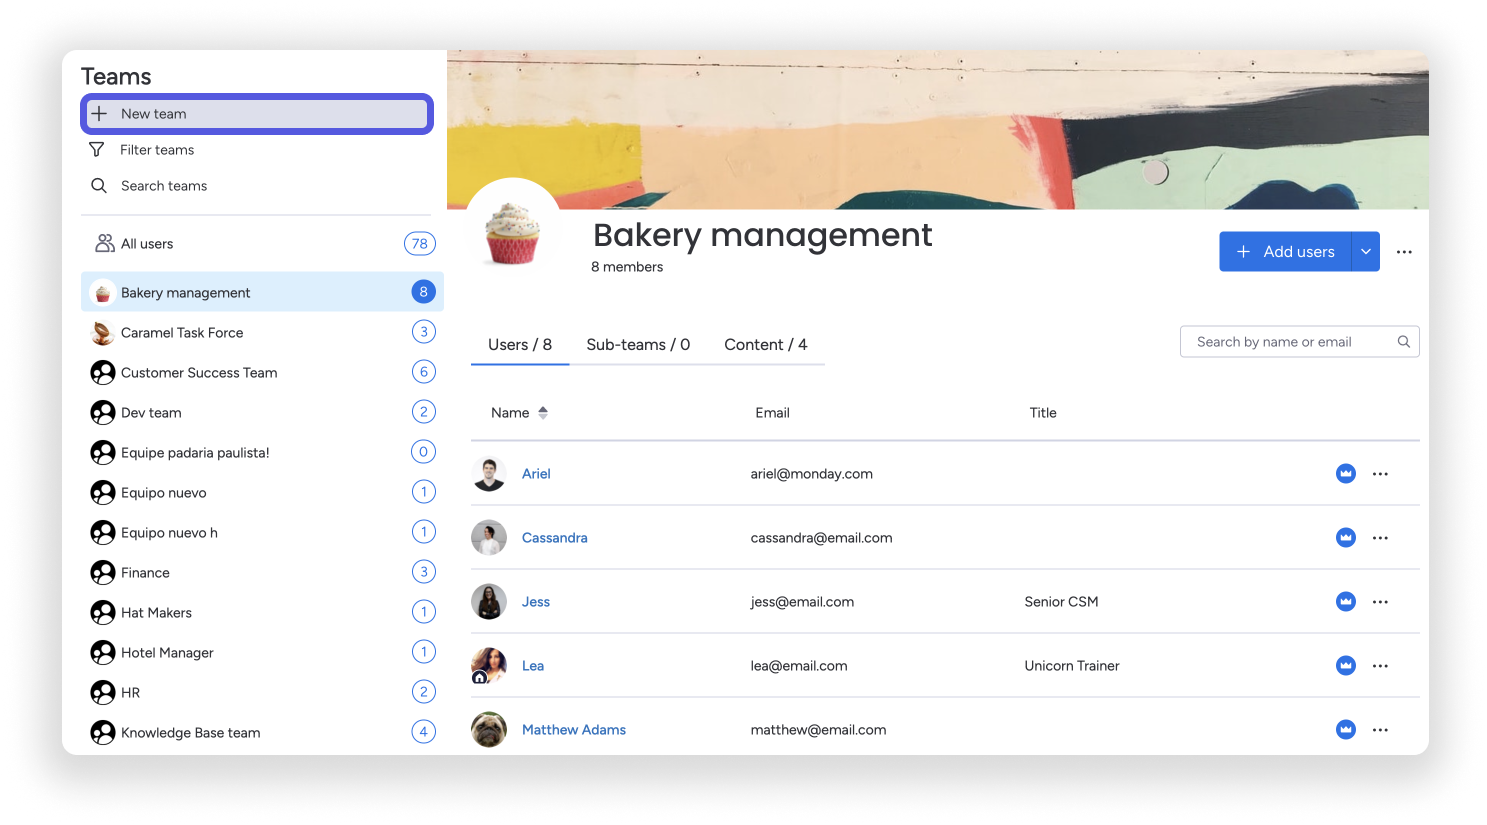Open the three-dot menu for Cassandra
The width and height of the screenshot is (1487, 825).
click(x=1381, y=538)
